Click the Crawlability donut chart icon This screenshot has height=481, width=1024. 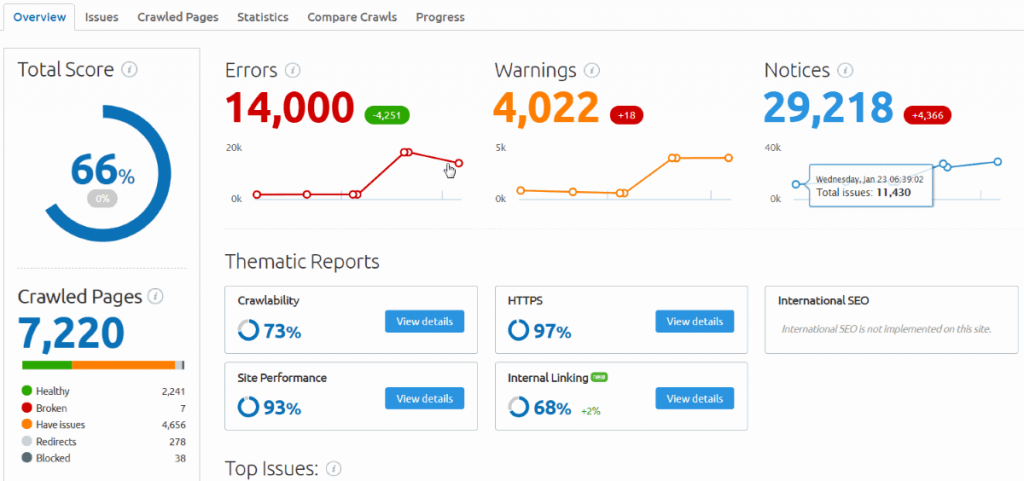248,329
